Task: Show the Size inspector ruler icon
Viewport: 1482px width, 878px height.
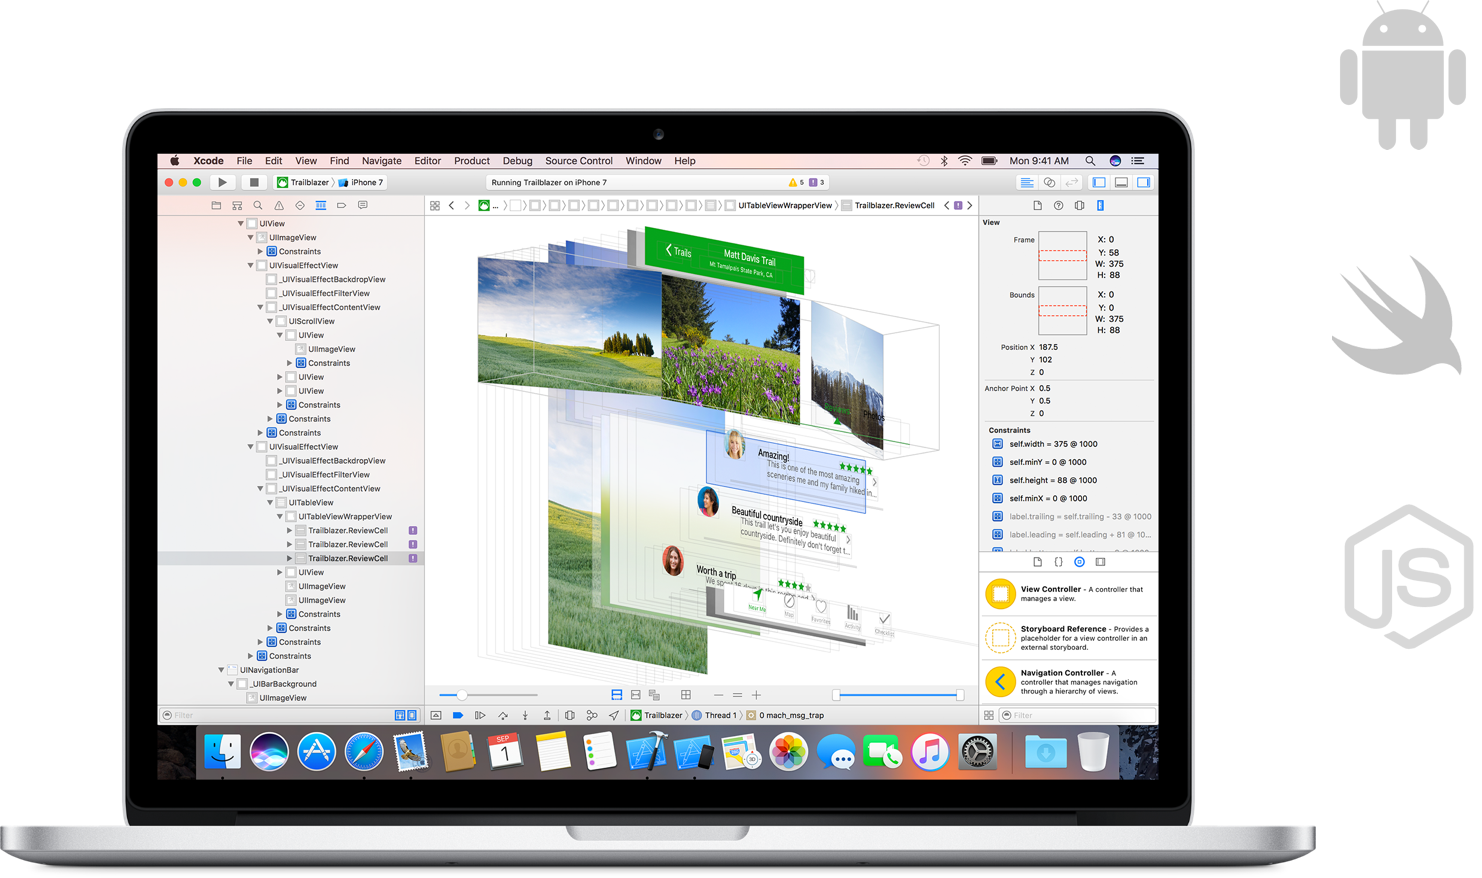Action: coord(1100,205)
